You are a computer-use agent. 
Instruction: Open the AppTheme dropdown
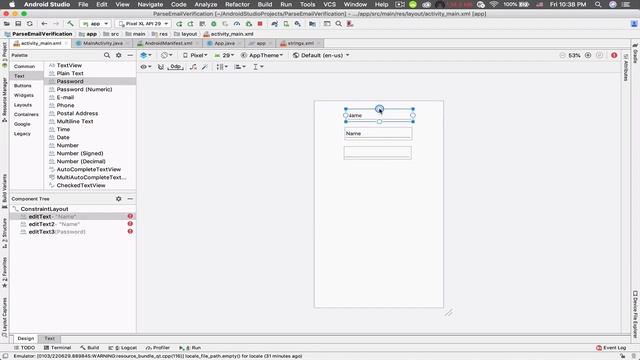click(x=262, y=55)
